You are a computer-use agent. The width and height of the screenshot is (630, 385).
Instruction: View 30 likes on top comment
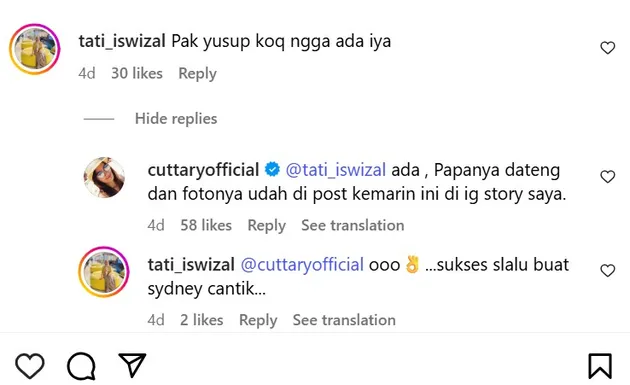(137, 74)
